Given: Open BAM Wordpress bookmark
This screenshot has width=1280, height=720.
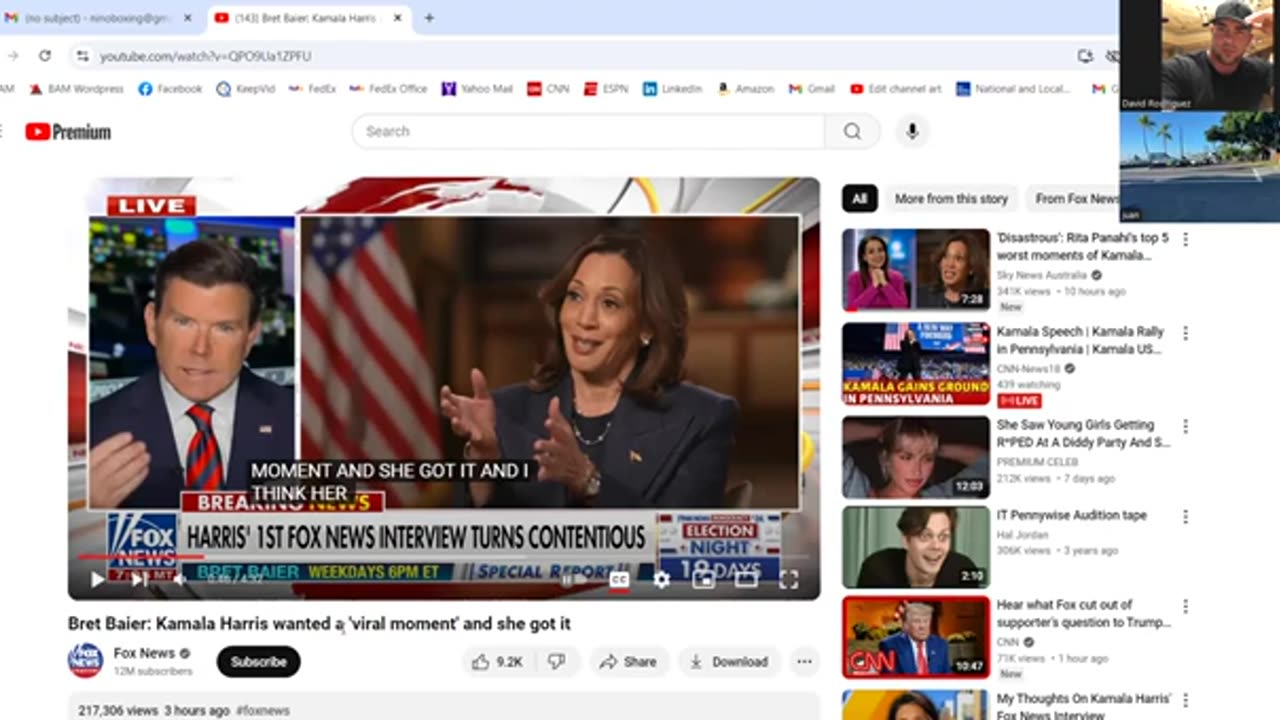Looking at the screenshot, I should coord(76,89).
